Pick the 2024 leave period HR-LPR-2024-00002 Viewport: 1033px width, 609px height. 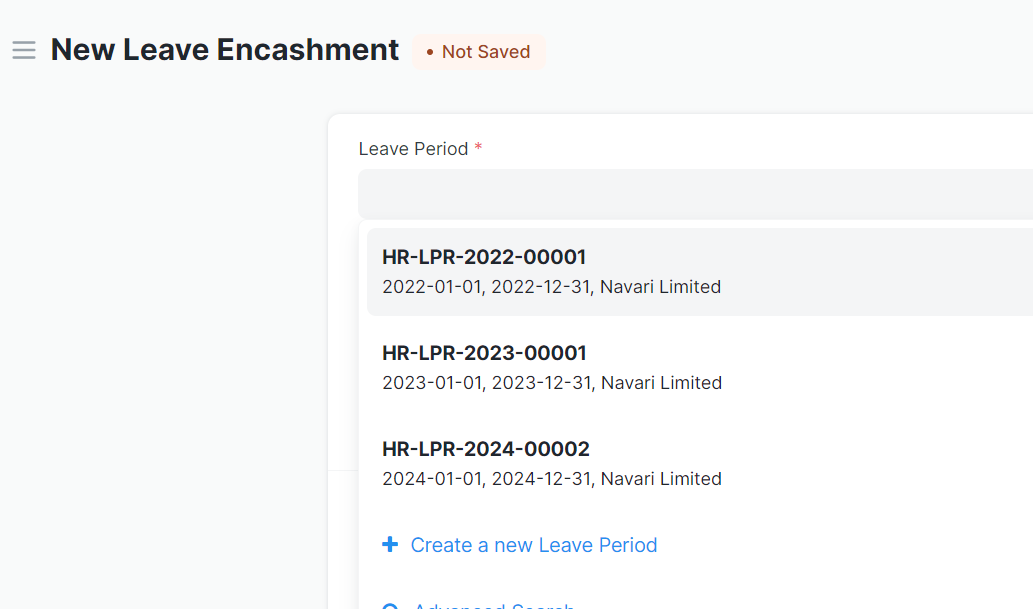[486, 449]
